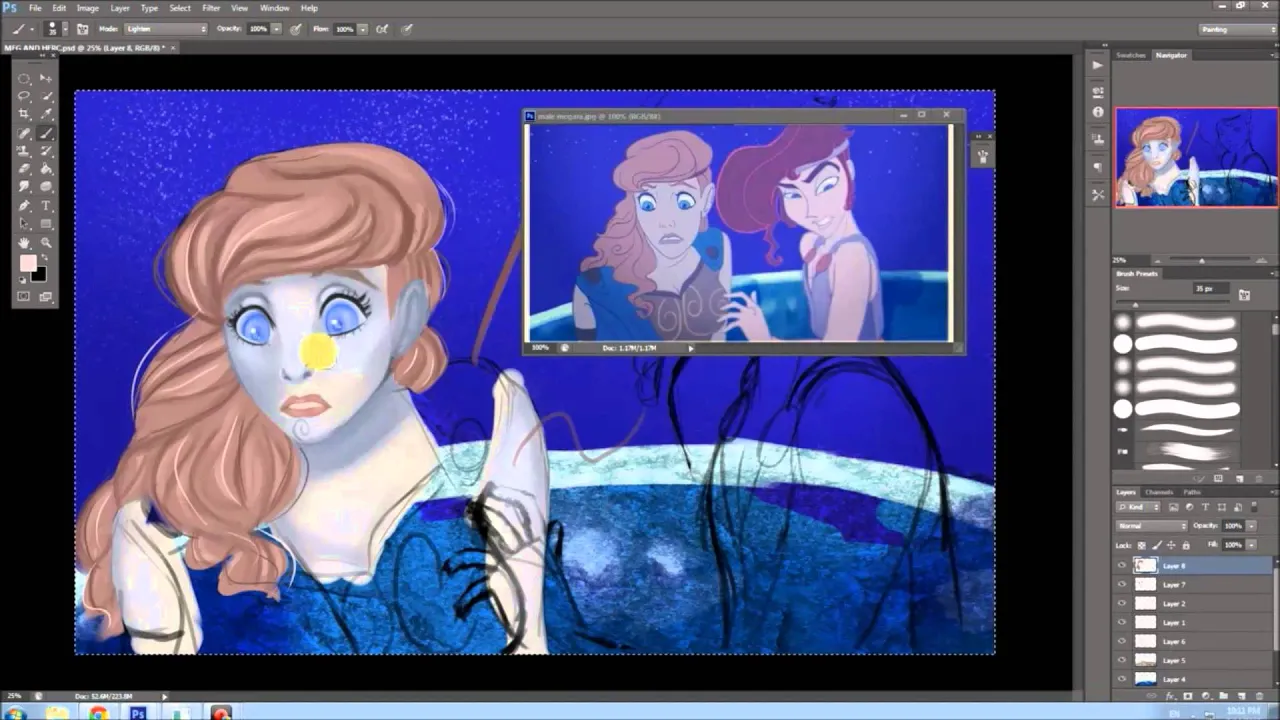Select the Eraser tool
This screenshot has width=1280, height=720.
click(24, 169)
